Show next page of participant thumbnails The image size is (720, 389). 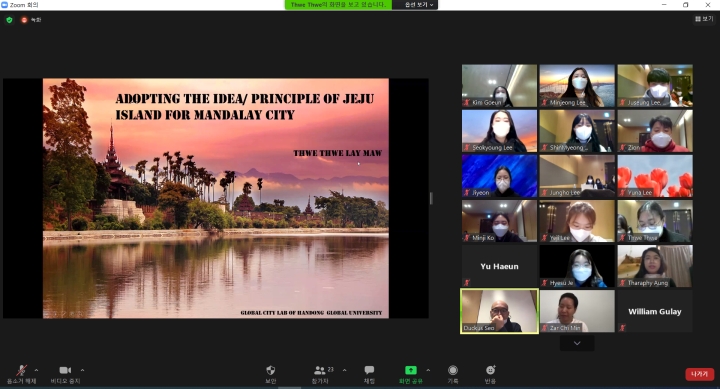(x=577, y=343)
